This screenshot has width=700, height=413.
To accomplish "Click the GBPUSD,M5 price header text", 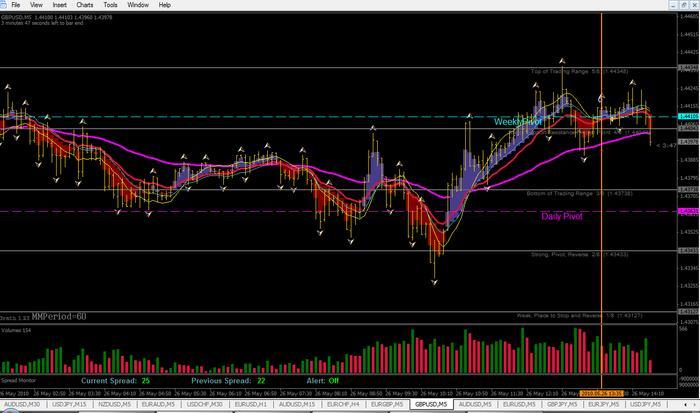I will click(x=57, y=17).
